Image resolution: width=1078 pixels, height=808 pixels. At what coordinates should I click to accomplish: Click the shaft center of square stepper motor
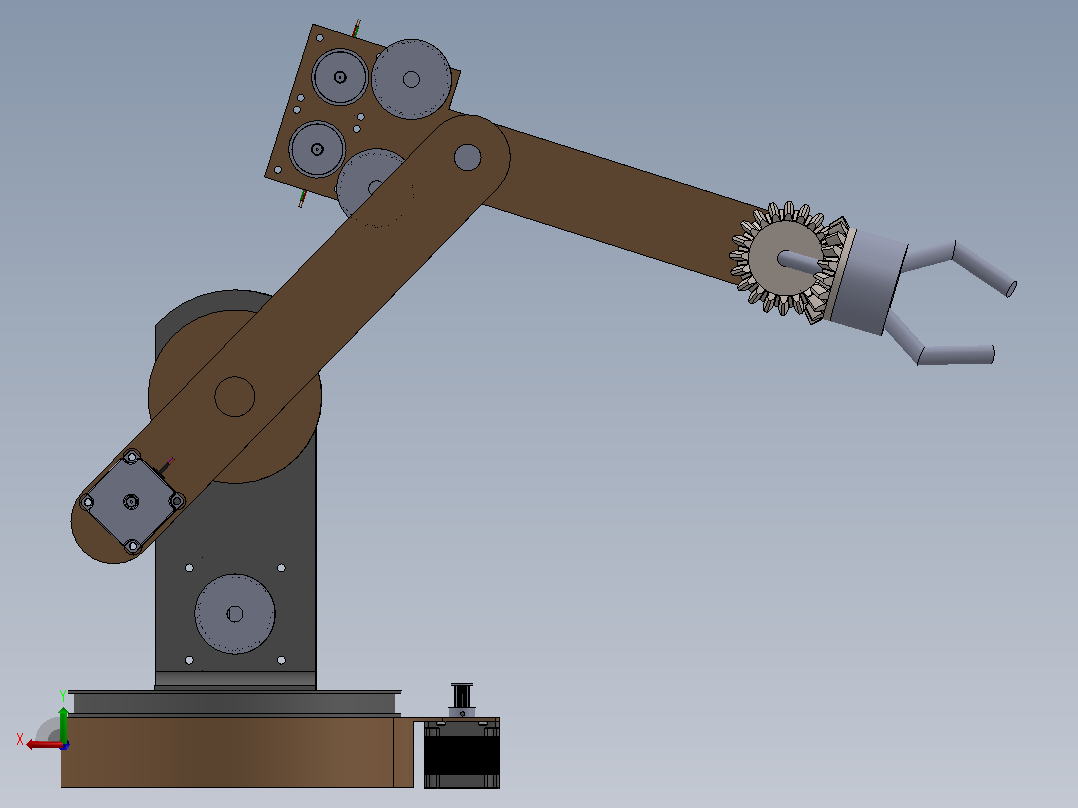[x=131, y=502]
